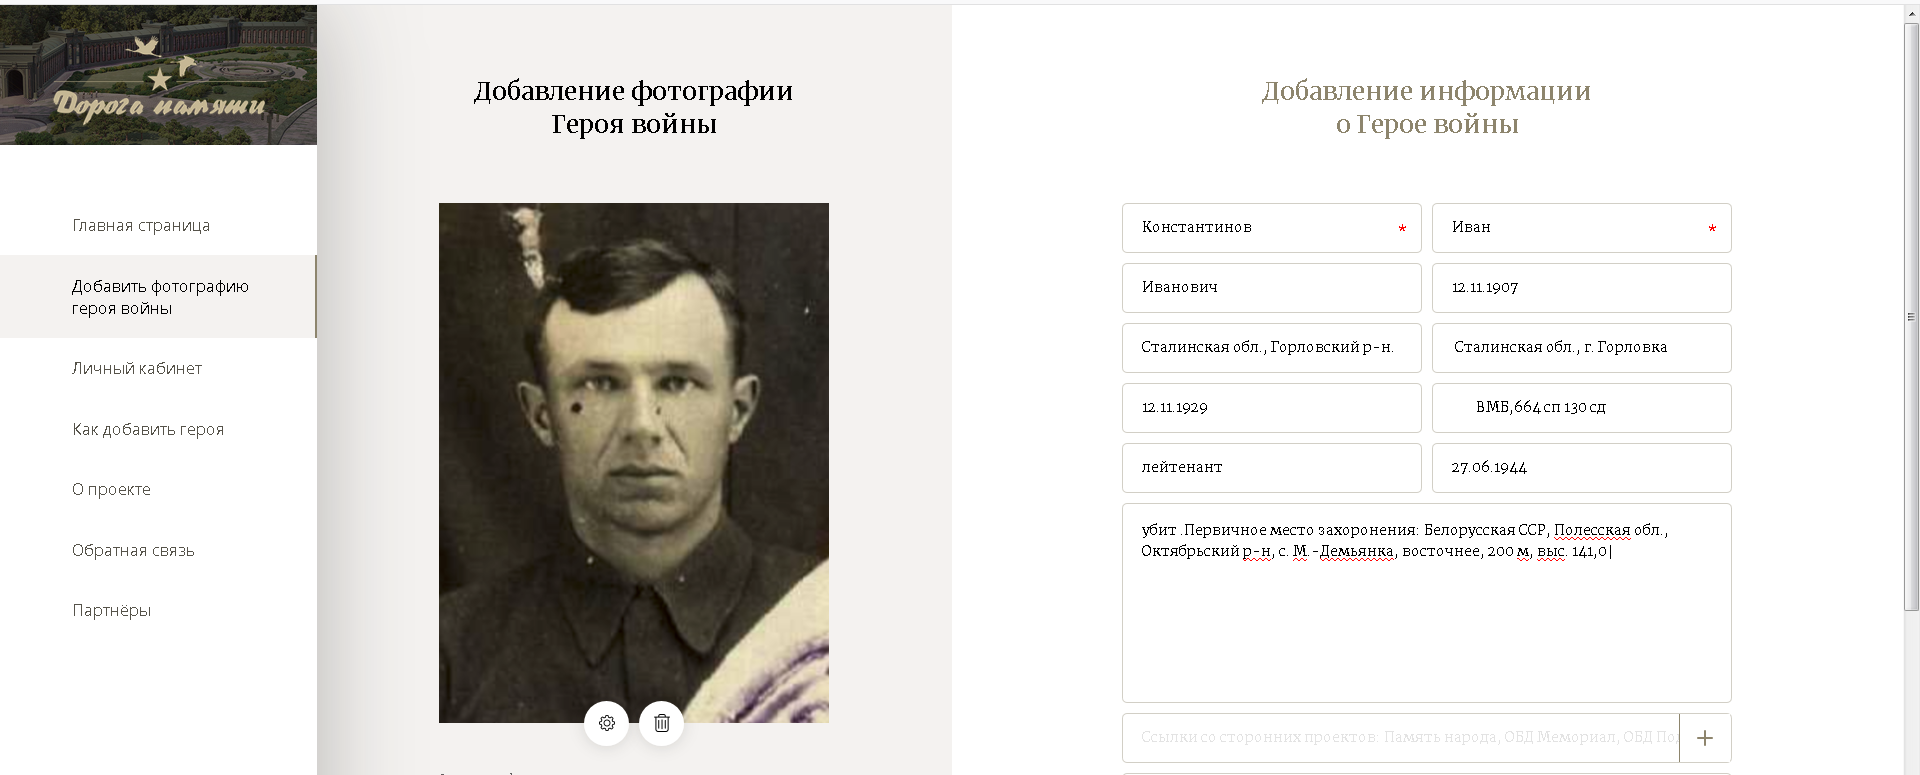Click the burial description text area
This screenshot has width=1920, height=775.
pos(1426,603)
